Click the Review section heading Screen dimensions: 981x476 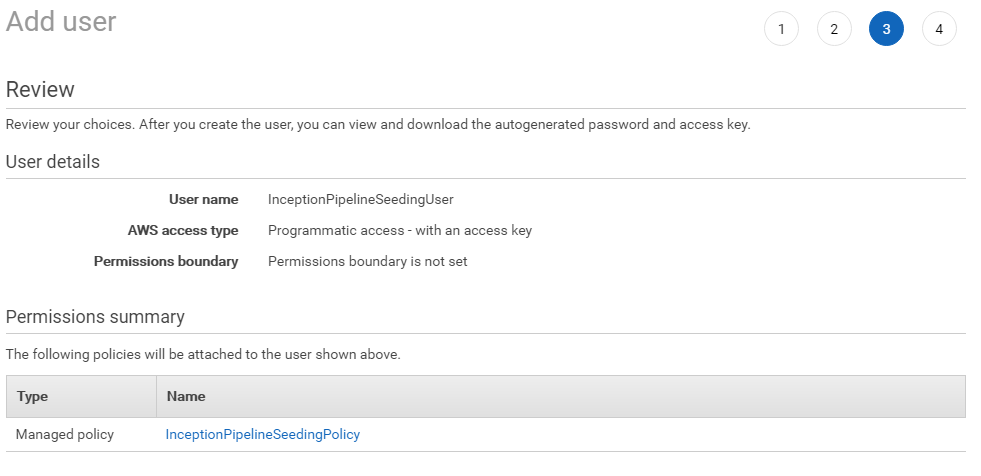pyautogui.click(x=40, y=89)
